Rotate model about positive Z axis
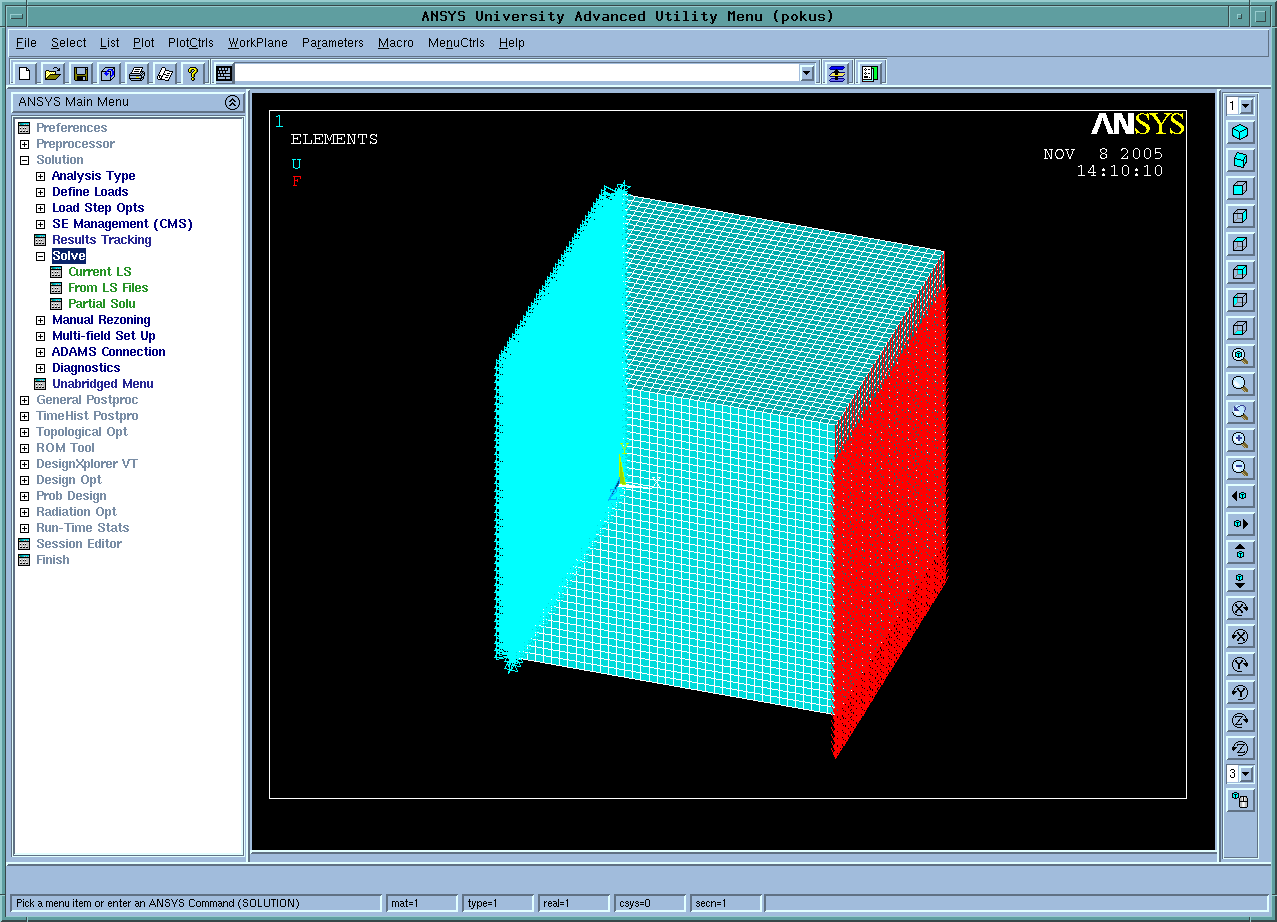The height and width of the screenshot is (922, 1277). click(x=1240, y=720)
